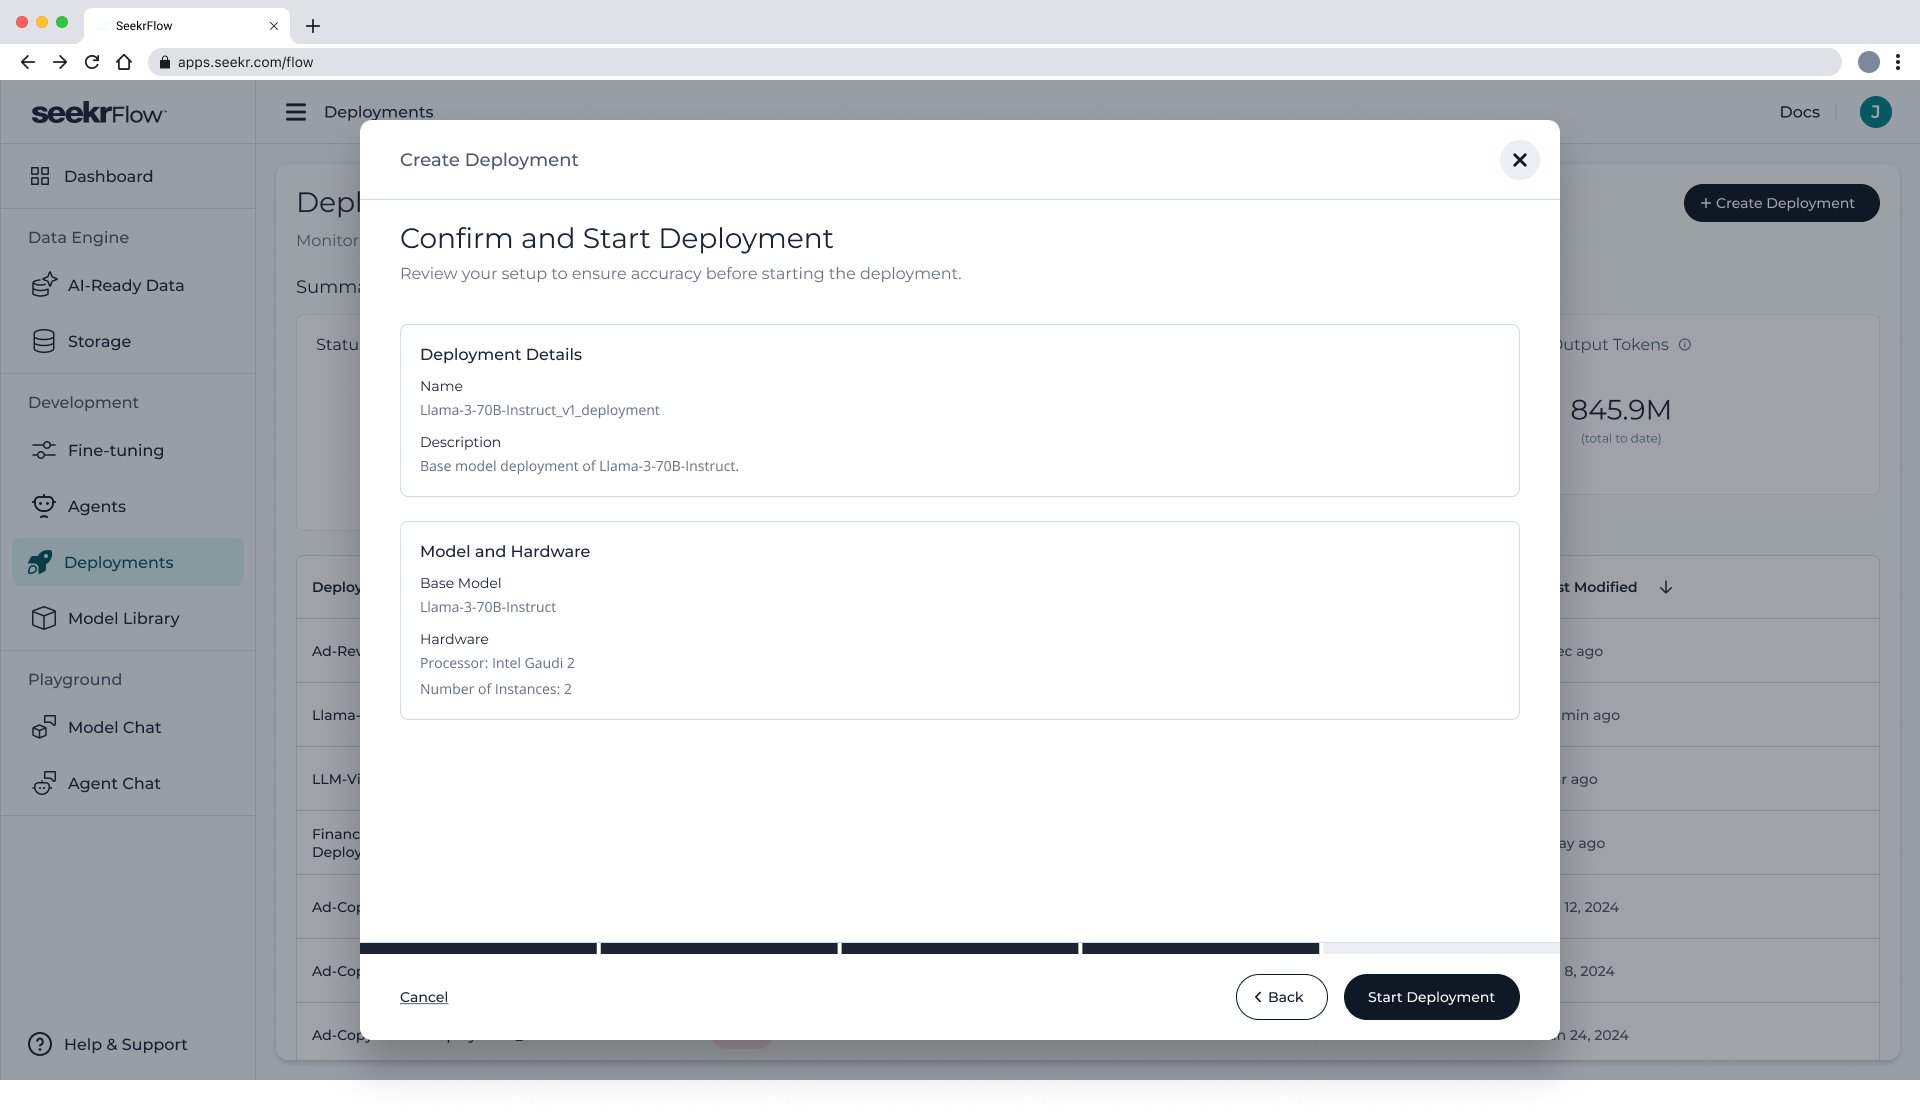Click Start Deployment button
This screenshot has height=1115, width=1920.
(x=1431, y=997)
